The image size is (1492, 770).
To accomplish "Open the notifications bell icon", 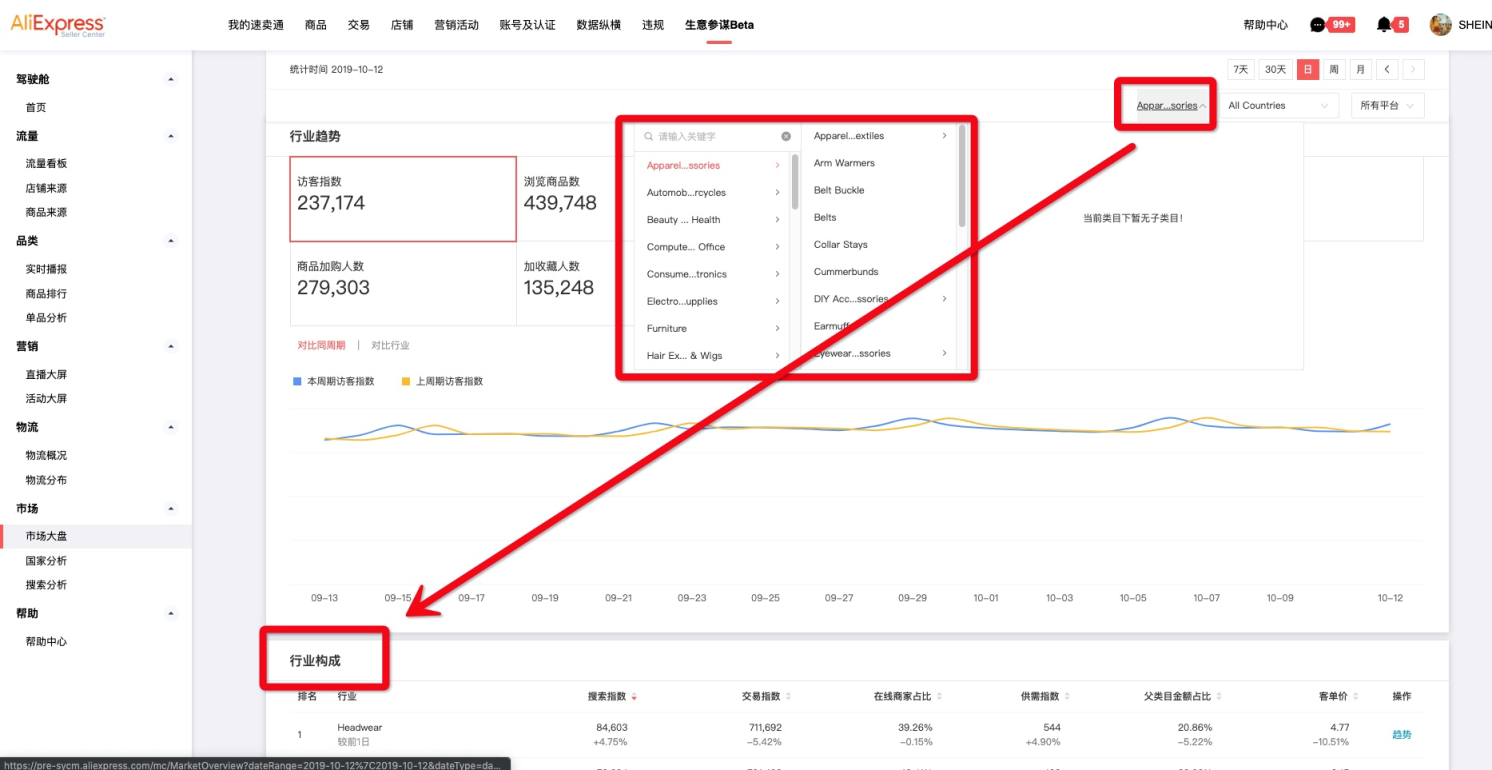I will tap(1384, 25).
